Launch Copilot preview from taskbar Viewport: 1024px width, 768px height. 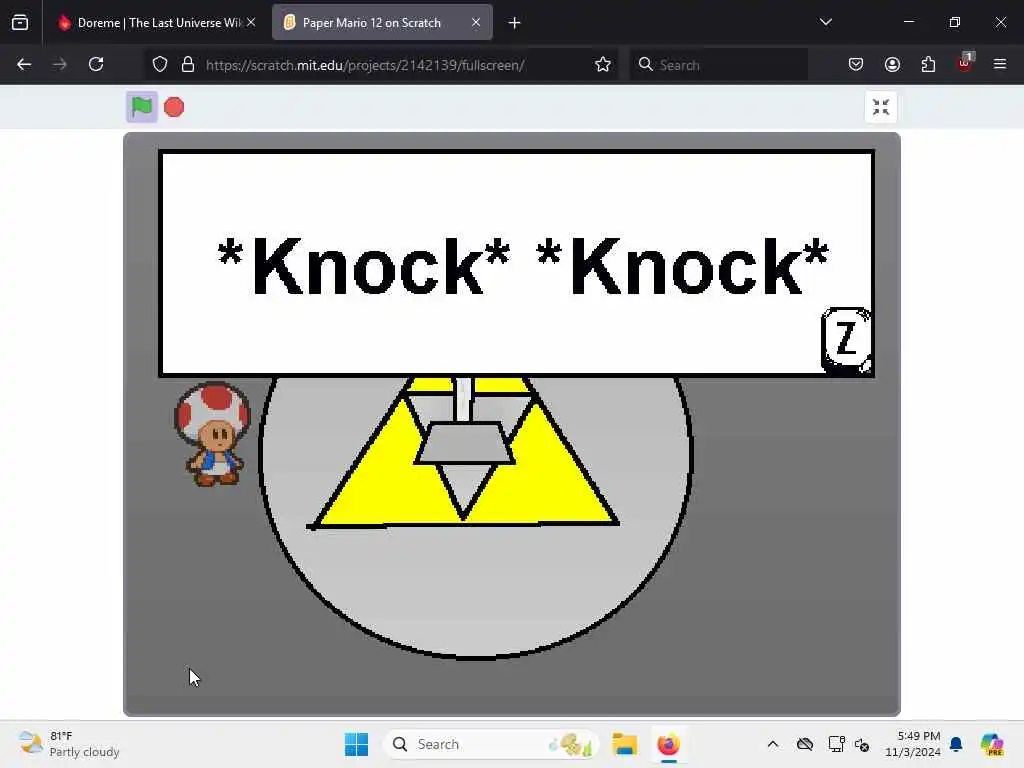[993, 744]
